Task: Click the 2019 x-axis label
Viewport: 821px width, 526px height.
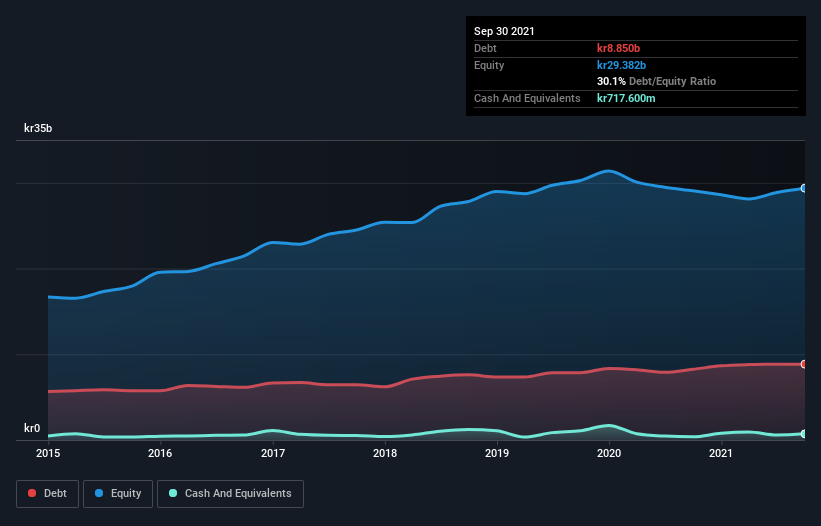Action: point(497,453)
